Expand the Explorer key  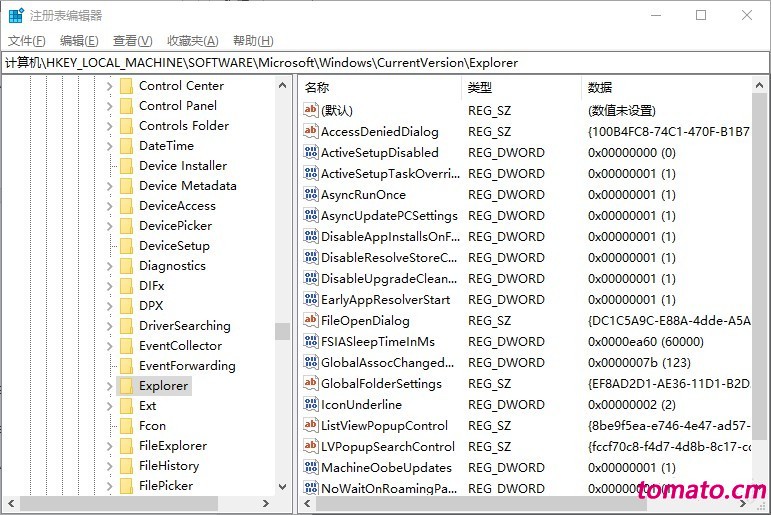click(110, 386)
